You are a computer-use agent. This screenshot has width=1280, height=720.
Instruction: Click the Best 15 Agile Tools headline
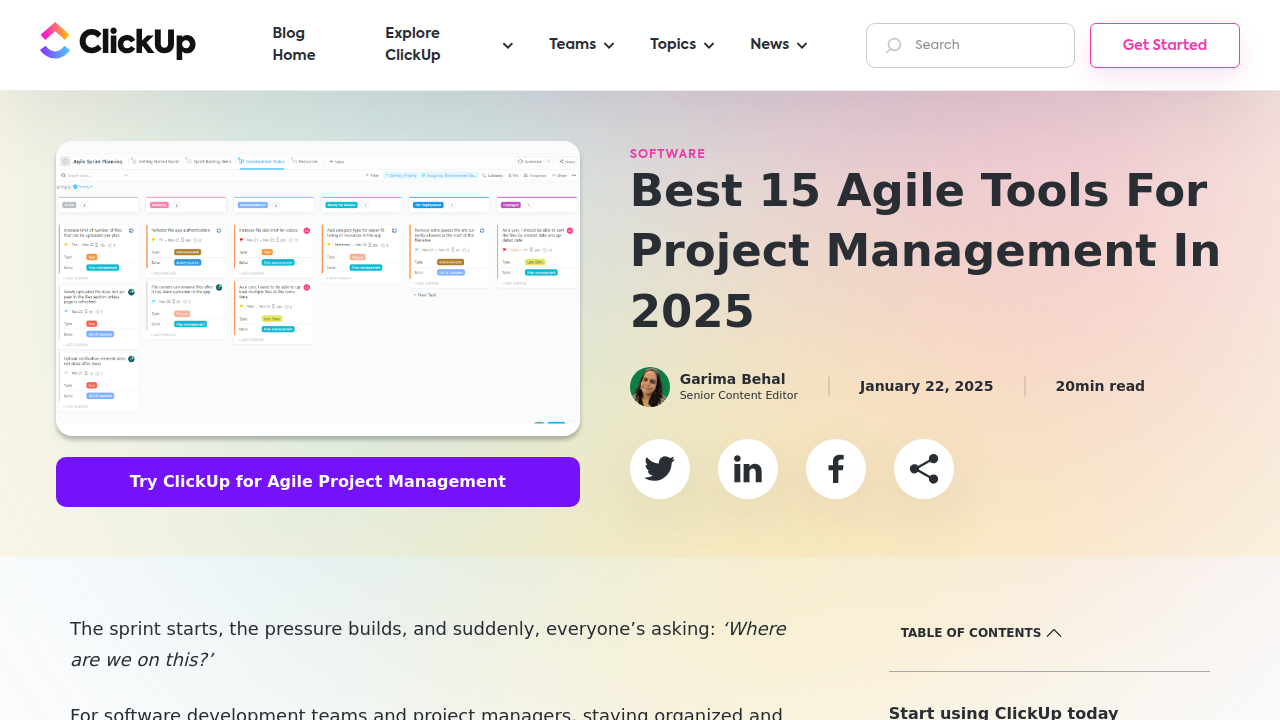[925, 250]
